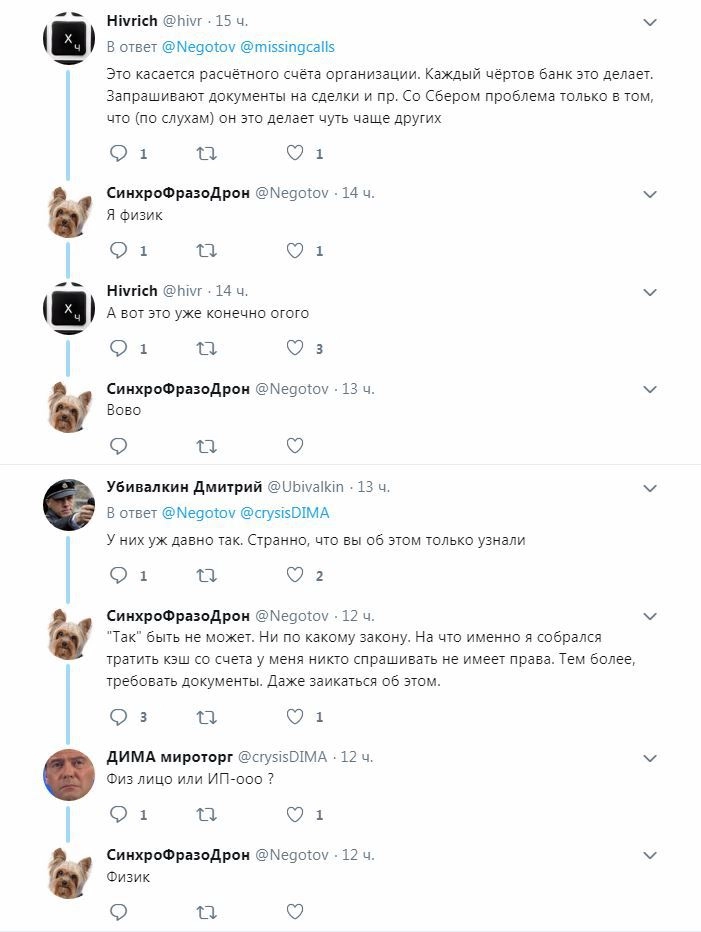The width and height of the screenshot is (701, 932).
Task: Click ДИМА мироторг's profile avatar
Action: pyautogui.click(x=69, y=773)
